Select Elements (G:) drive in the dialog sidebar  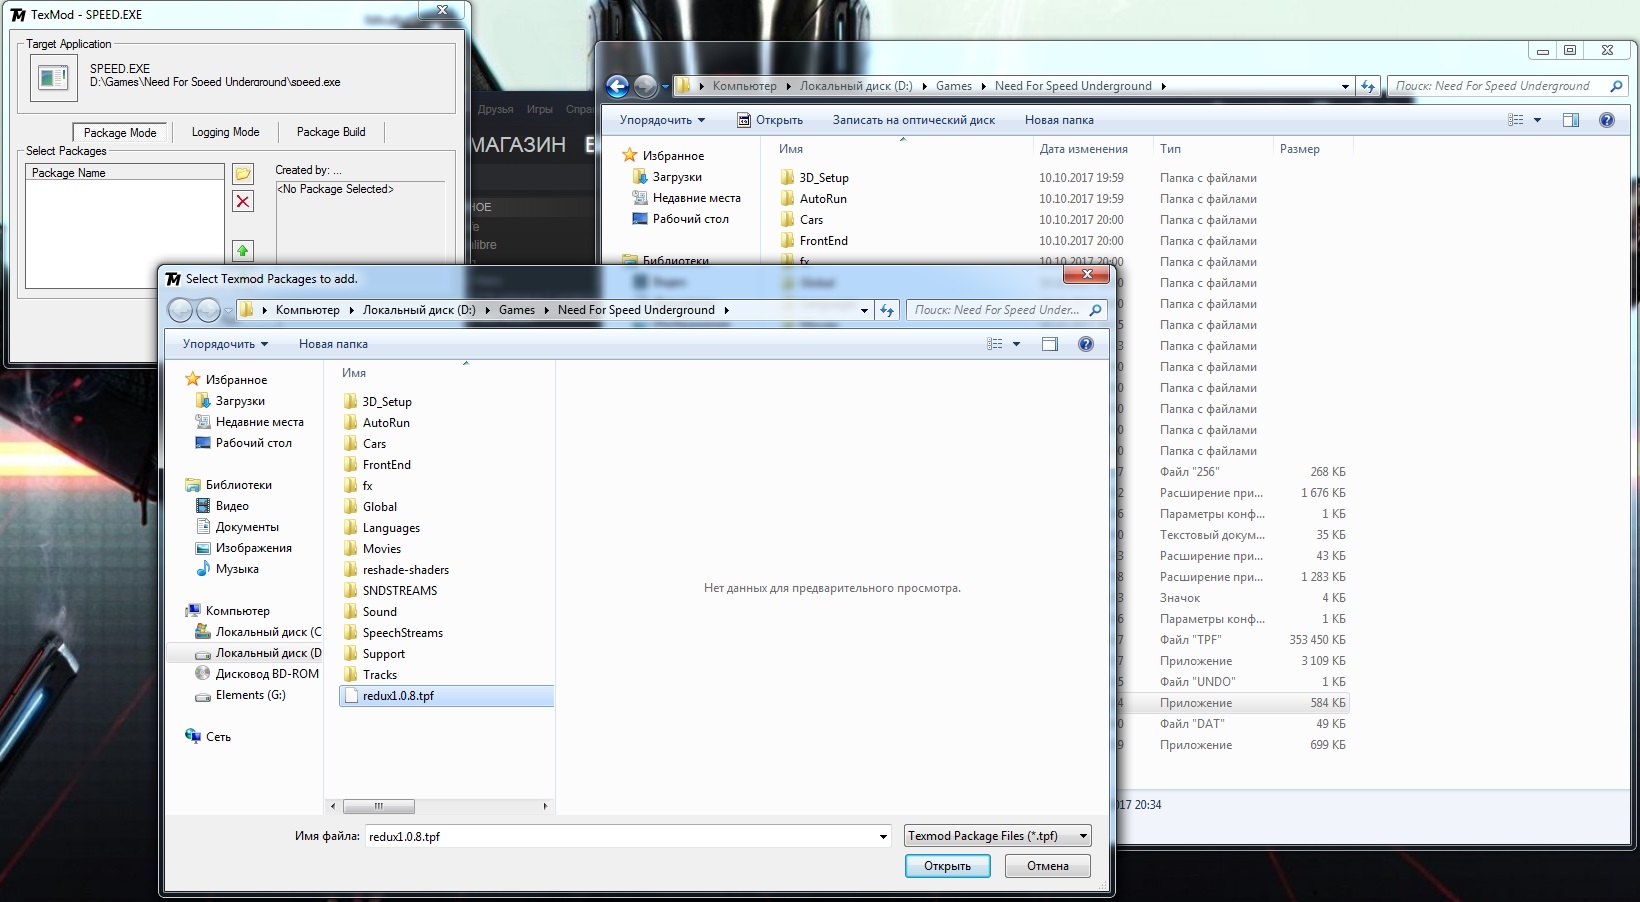pos(250,695)
